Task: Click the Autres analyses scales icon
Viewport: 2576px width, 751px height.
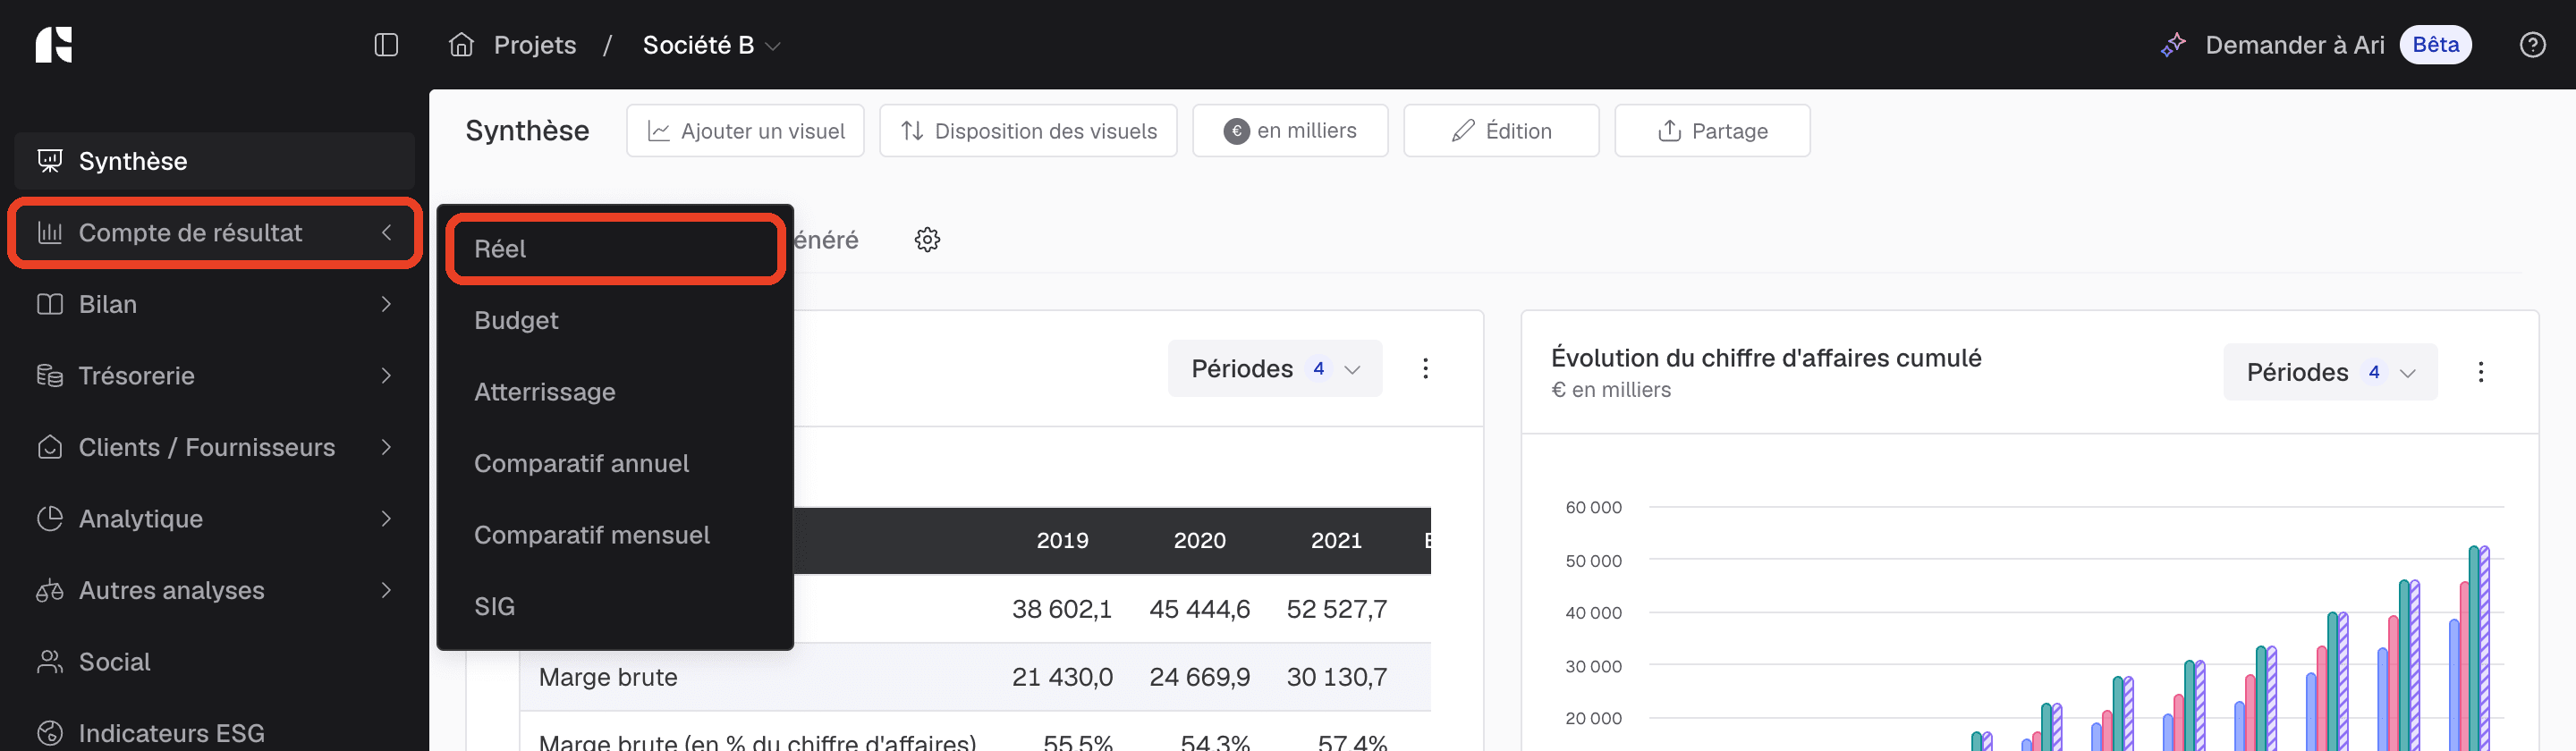Action: pos(50,590)
